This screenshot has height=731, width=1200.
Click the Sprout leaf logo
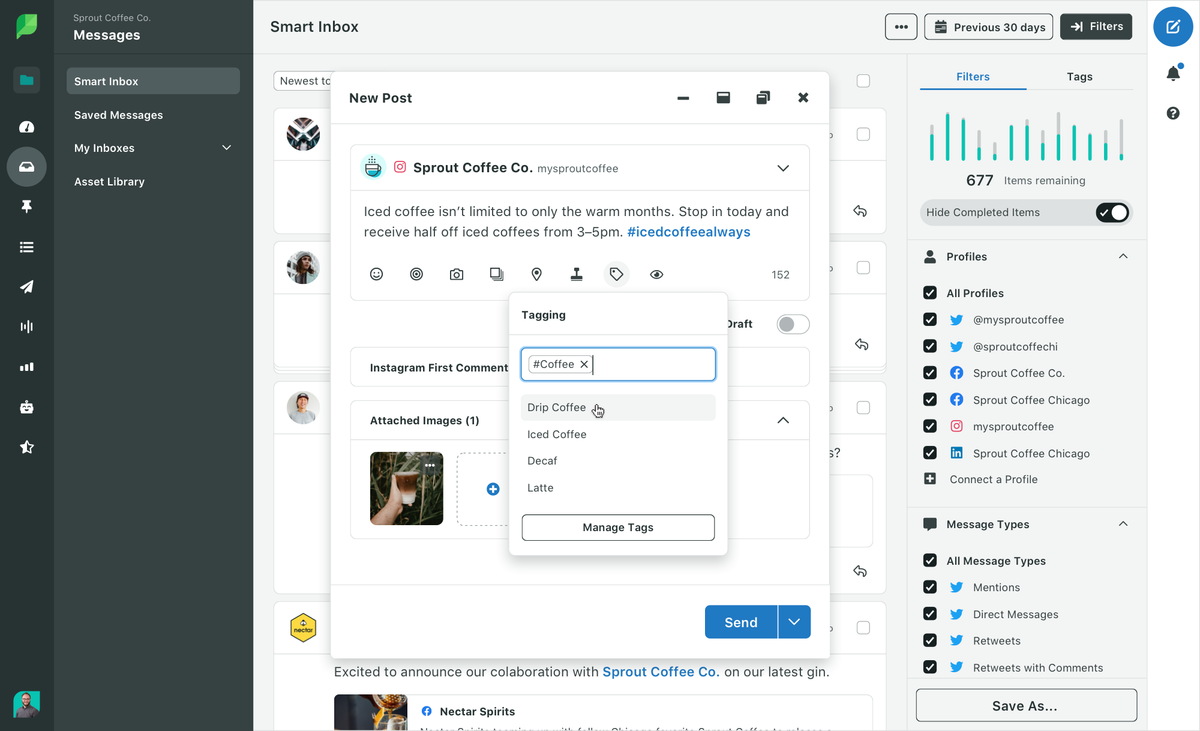(27, 27)
